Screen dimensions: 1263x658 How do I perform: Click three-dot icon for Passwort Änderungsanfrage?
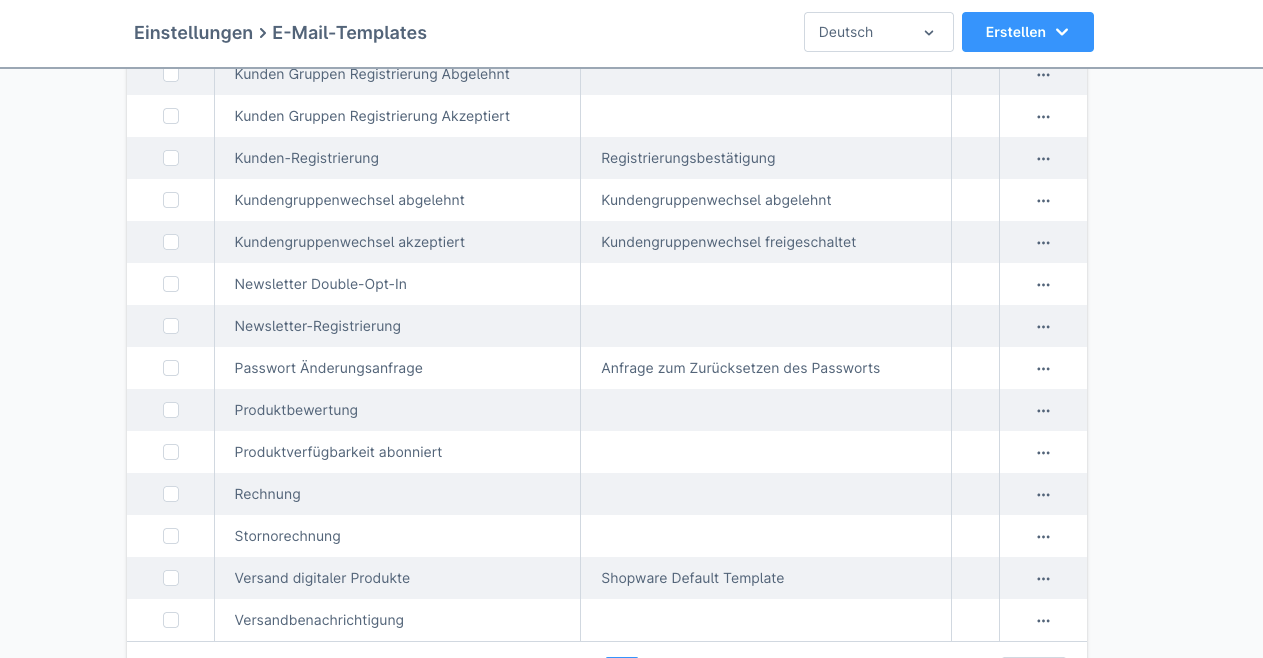click(x=1043, y=368)
